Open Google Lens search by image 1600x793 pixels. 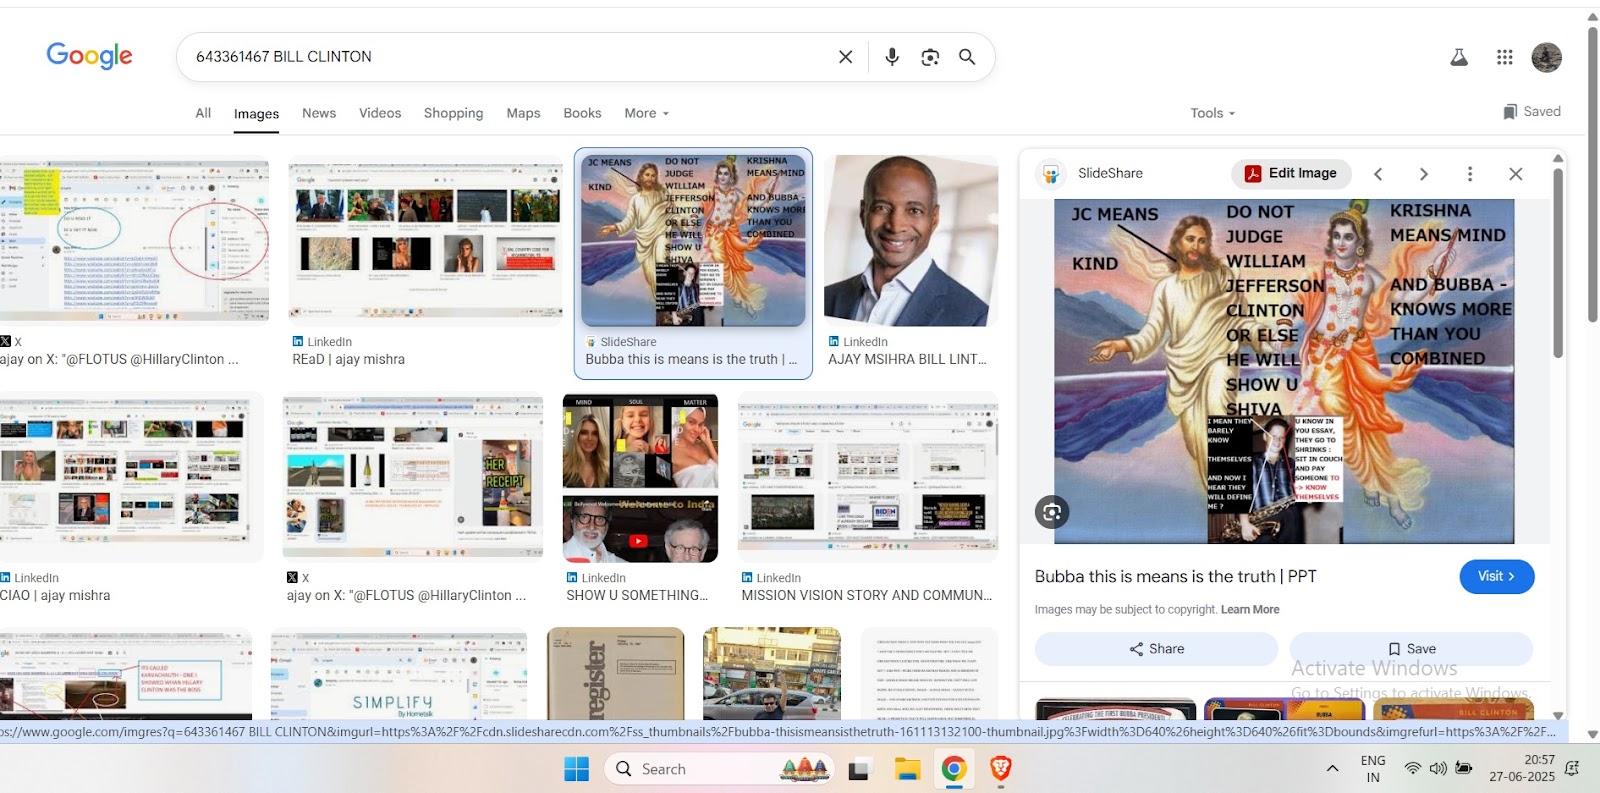click(x=930, y=57)
